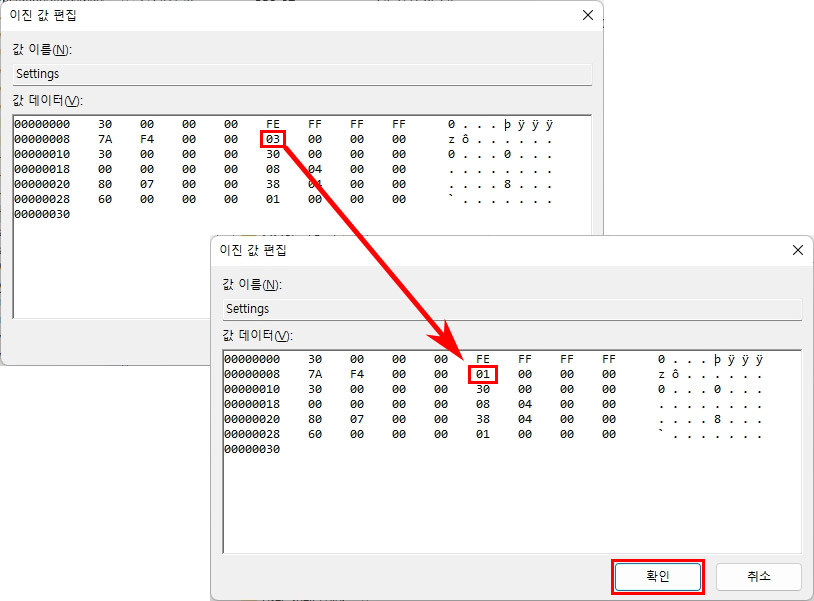Click ASCII text 'z ô' in the front dialog

point(669,374)
